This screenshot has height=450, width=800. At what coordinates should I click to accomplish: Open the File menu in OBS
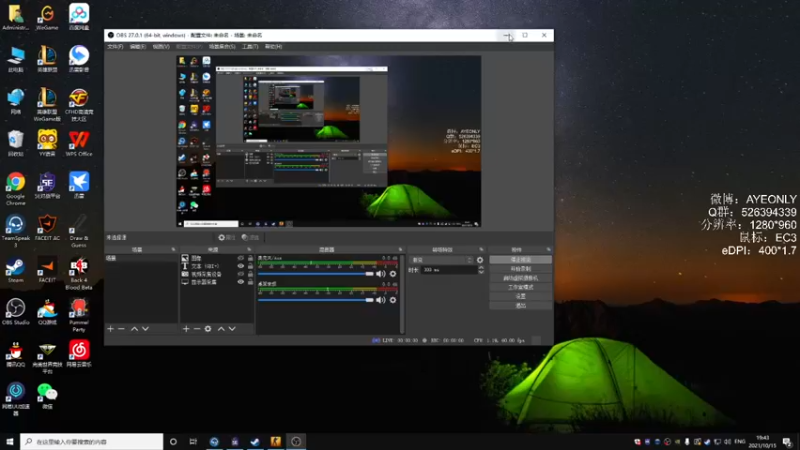[115, 46]
